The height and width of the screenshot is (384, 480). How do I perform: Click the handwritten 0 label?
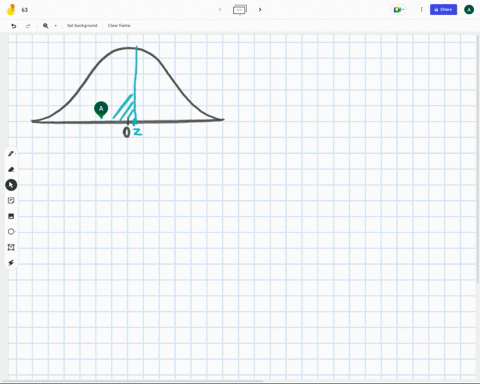click(x=126, y=132)
